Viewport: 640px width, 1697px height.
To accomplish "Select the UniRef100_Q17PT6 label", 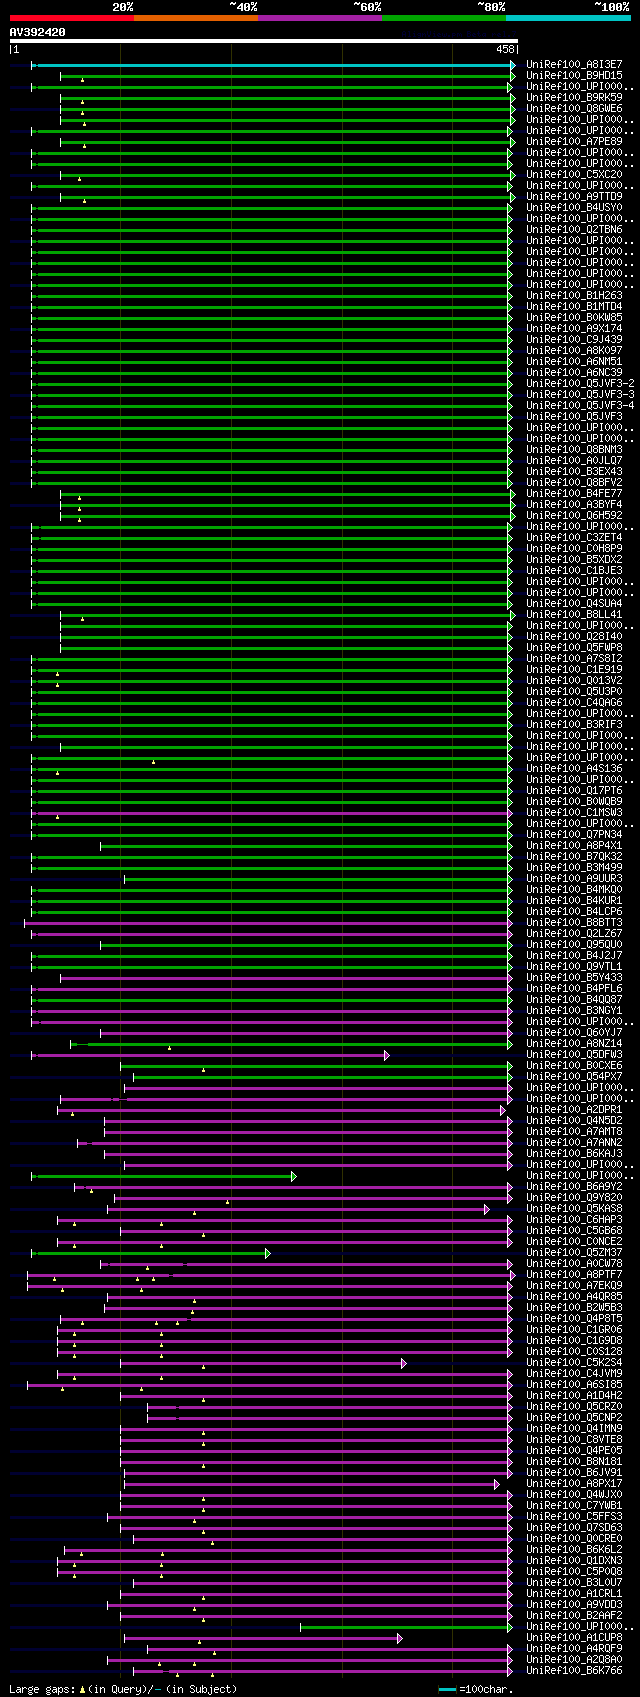I will click(x=574, y=790).
